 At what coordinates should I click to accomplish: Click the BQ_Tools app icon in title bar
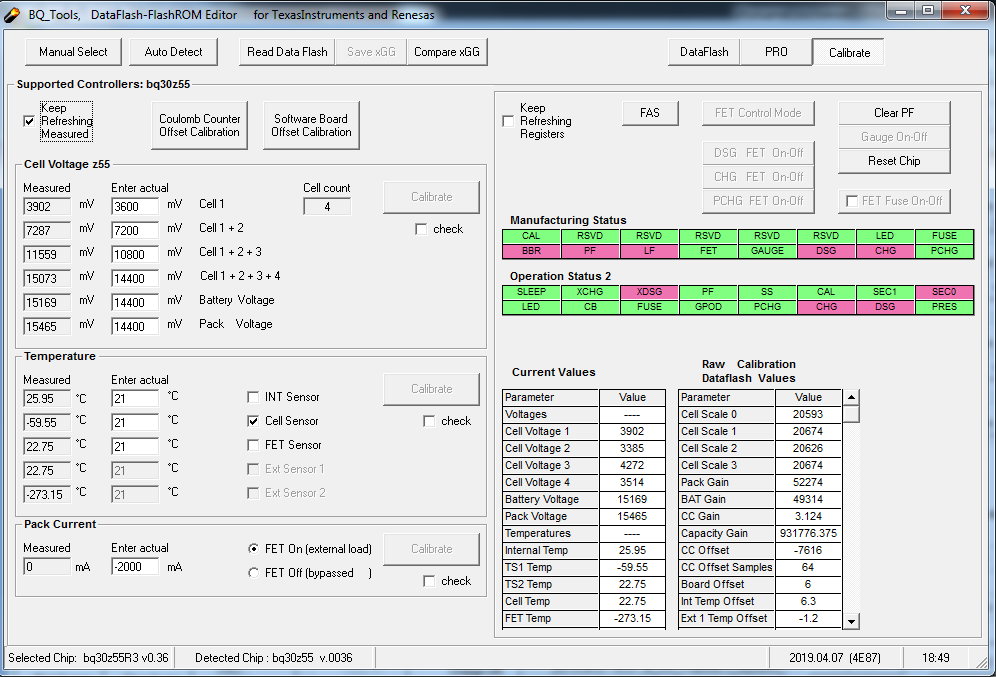[x=11, y=15]
